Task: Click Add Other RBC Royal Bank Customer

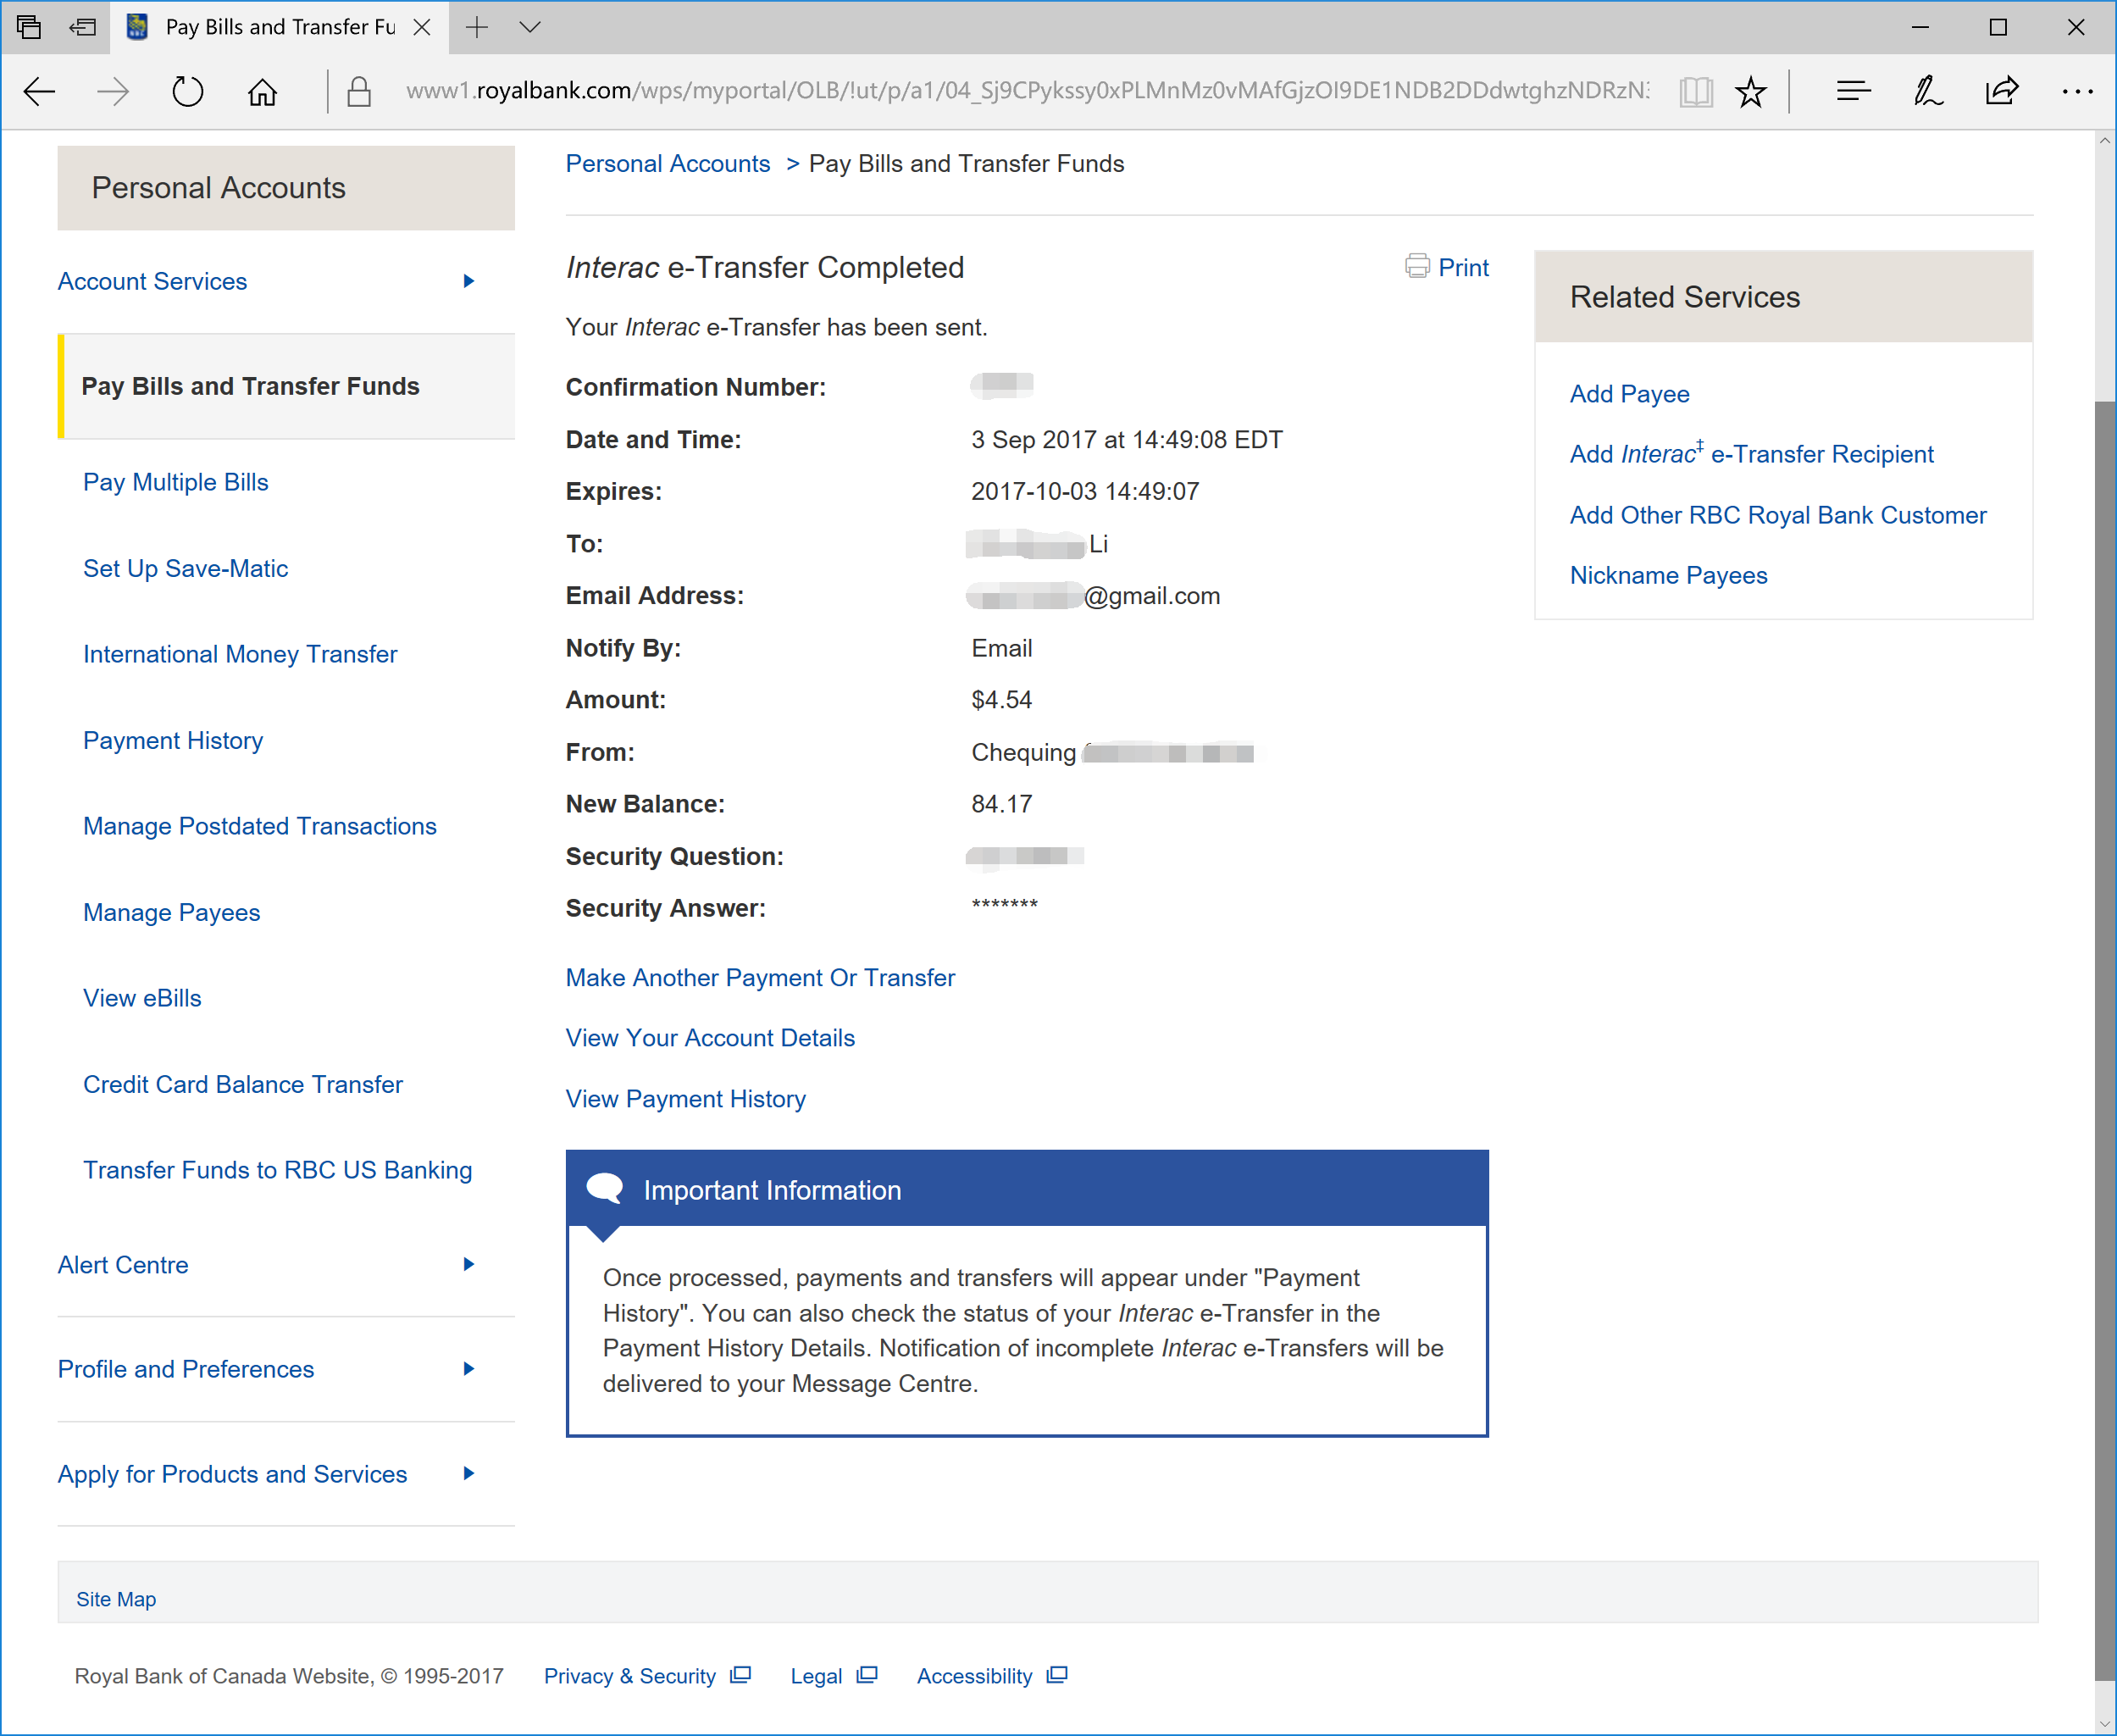Action: (x=1778, y=515)
